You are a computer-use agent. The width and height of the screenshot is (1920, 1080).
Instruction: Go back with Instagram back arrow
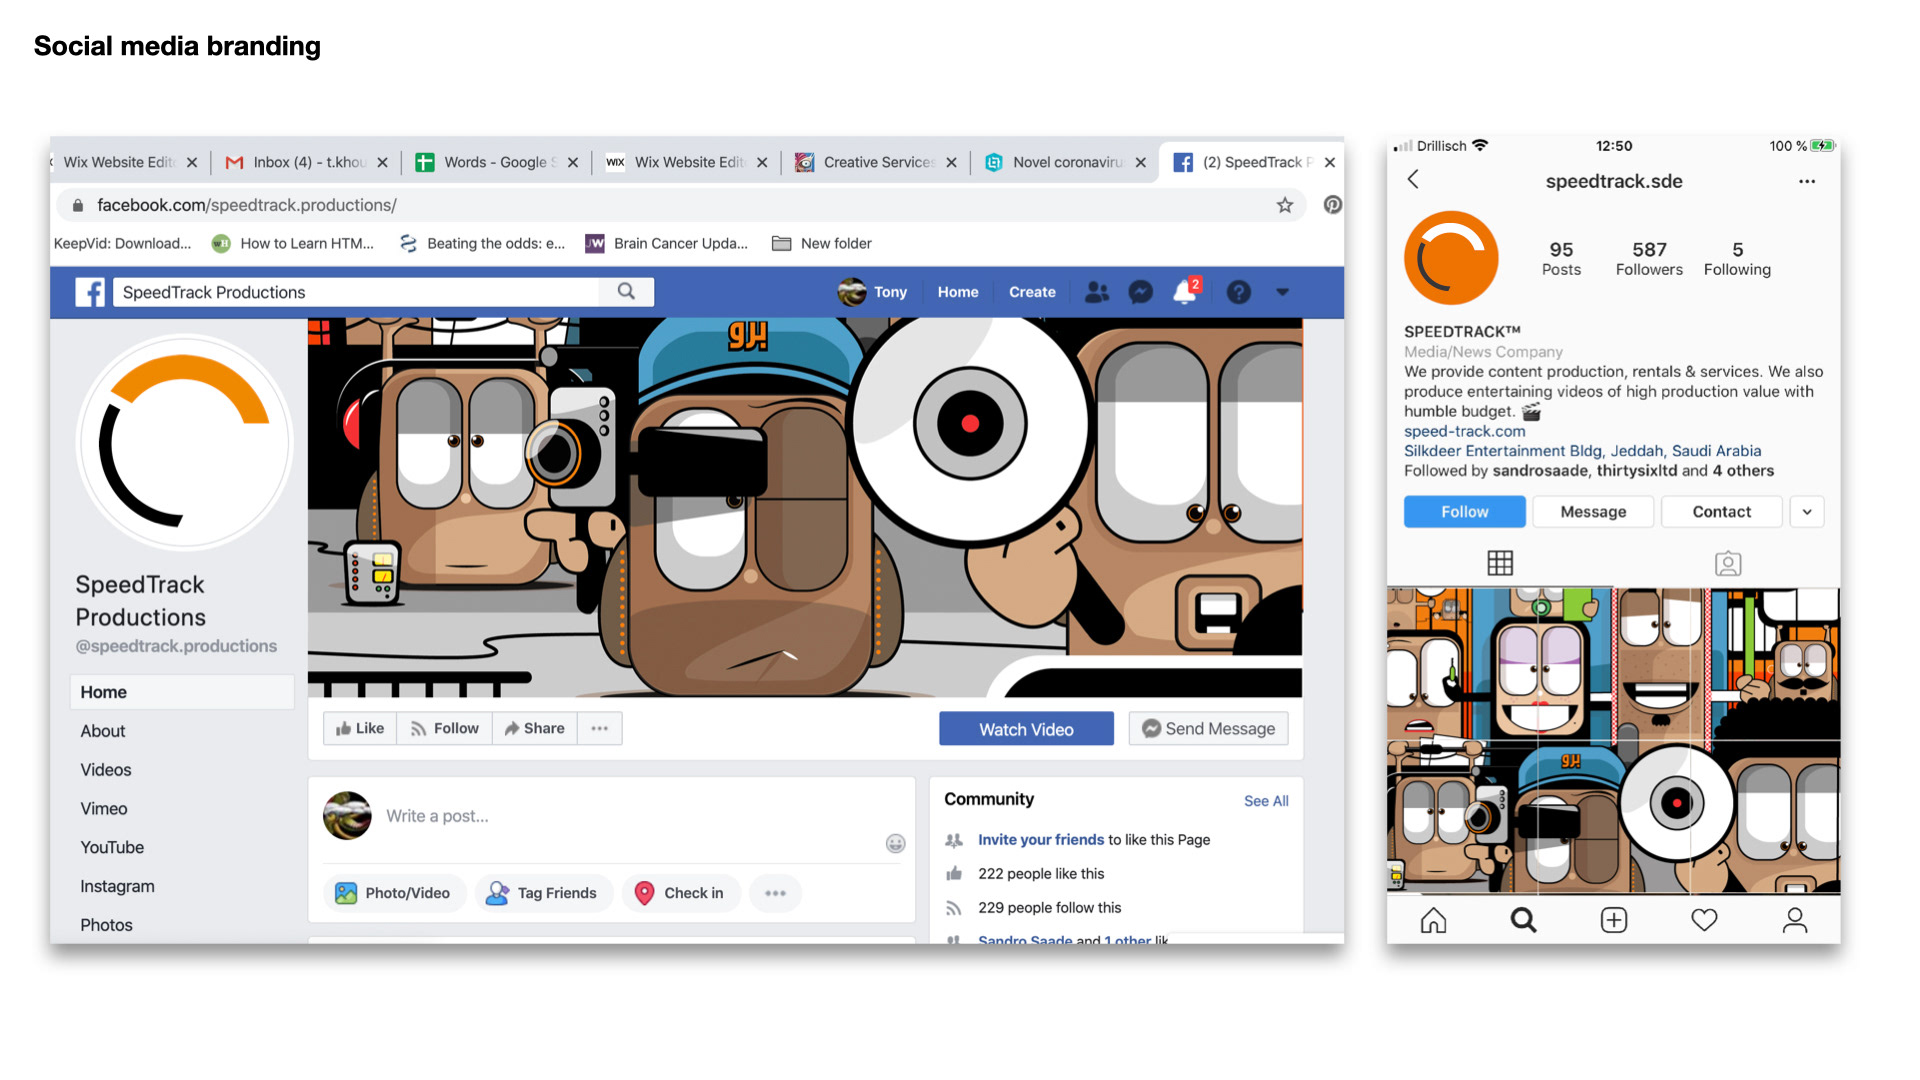click(1413, 179)
